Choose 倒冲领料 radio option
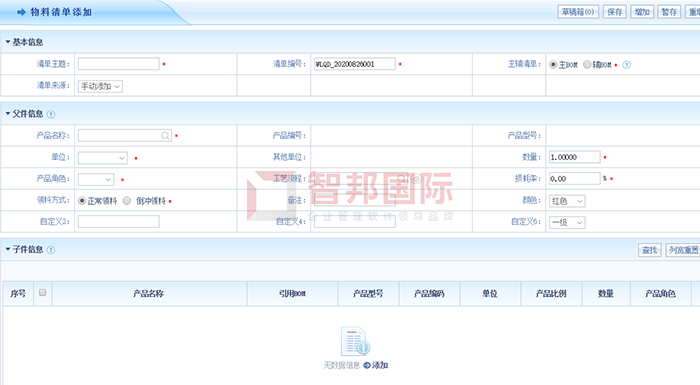 [x=127, y=201]
